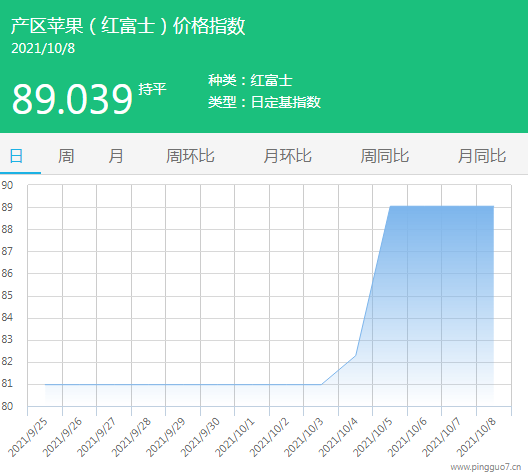
Task: Click the chart peak point at 2021/10/5
Action: (390, 206)
